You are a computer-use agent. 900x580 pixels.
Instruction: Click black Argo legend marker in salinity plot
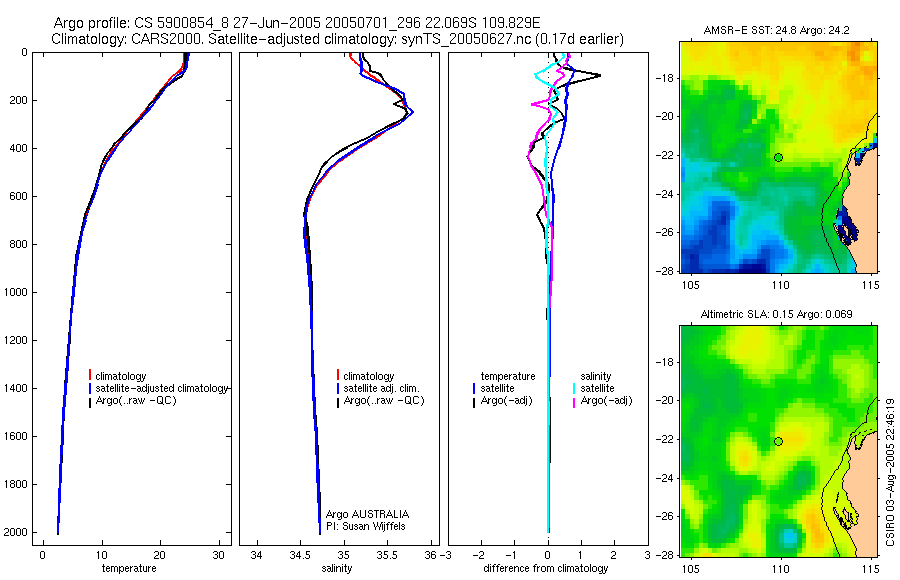point(338,401)
